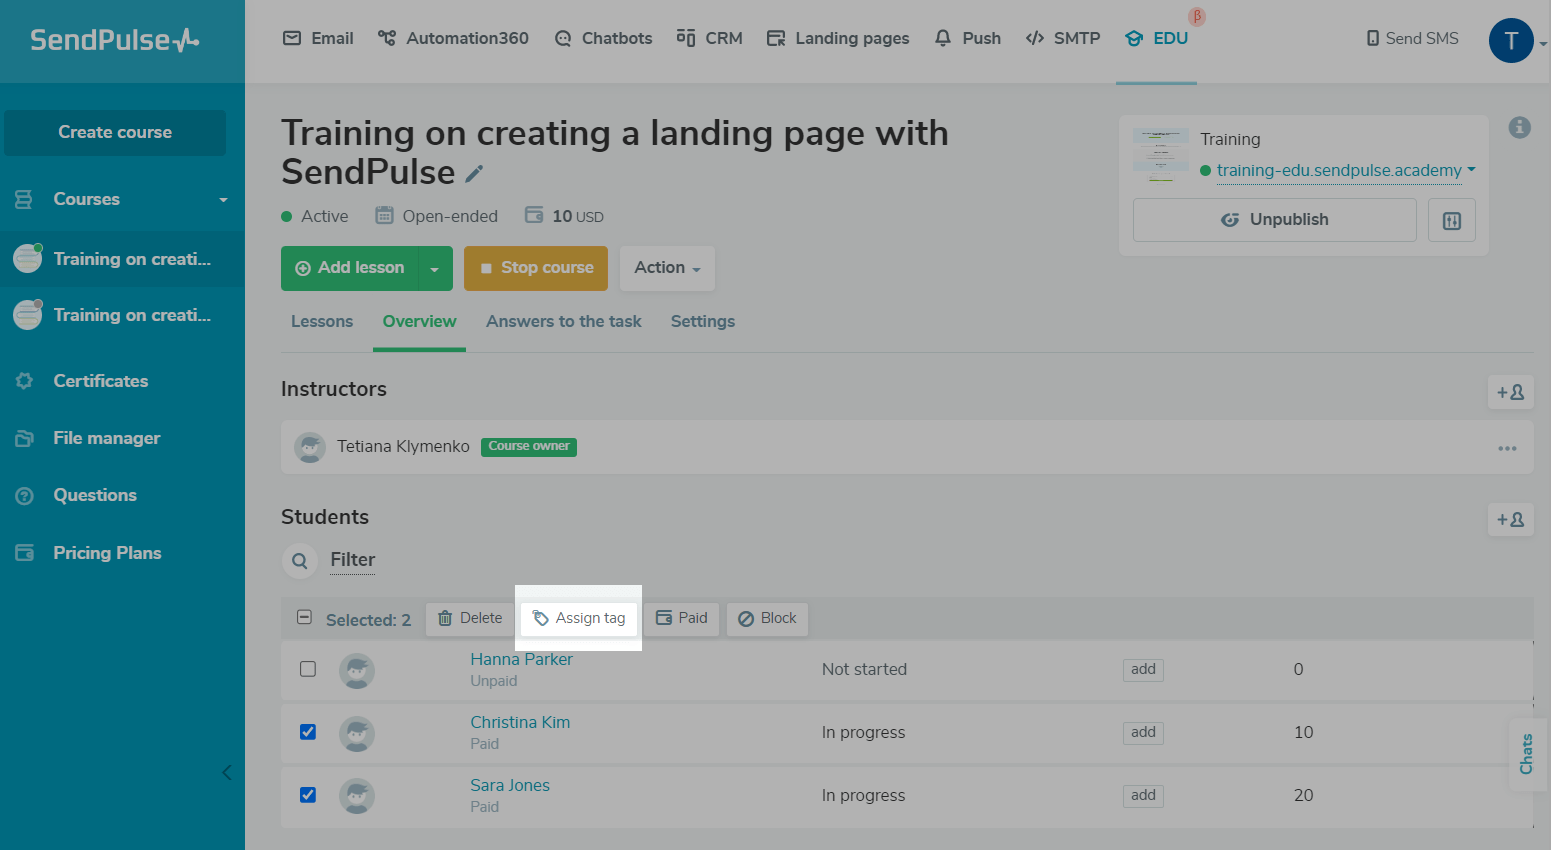Check the box next to Hanna Parker
1551x850 pixels.
(x=308, y=669)
